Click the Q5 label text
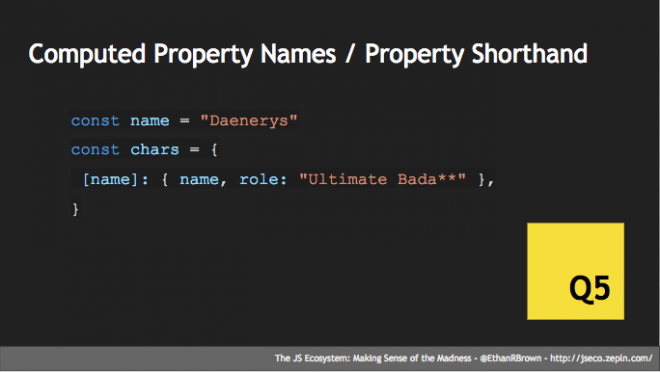660x372 pixels. click(x=589, y=288)
